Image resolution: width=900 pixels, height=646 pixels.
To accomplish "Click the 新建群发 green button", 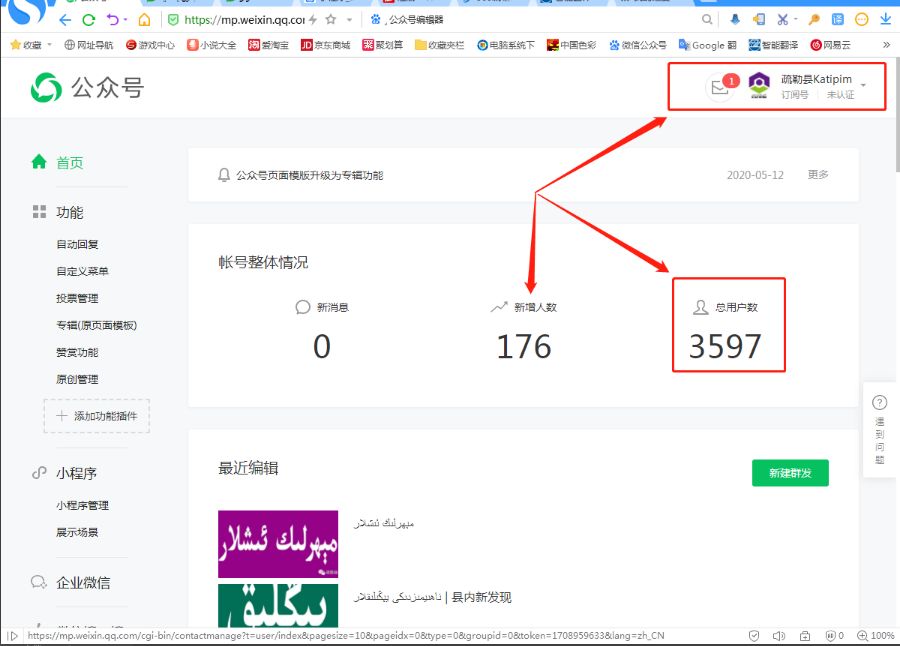I will [790, 472].
